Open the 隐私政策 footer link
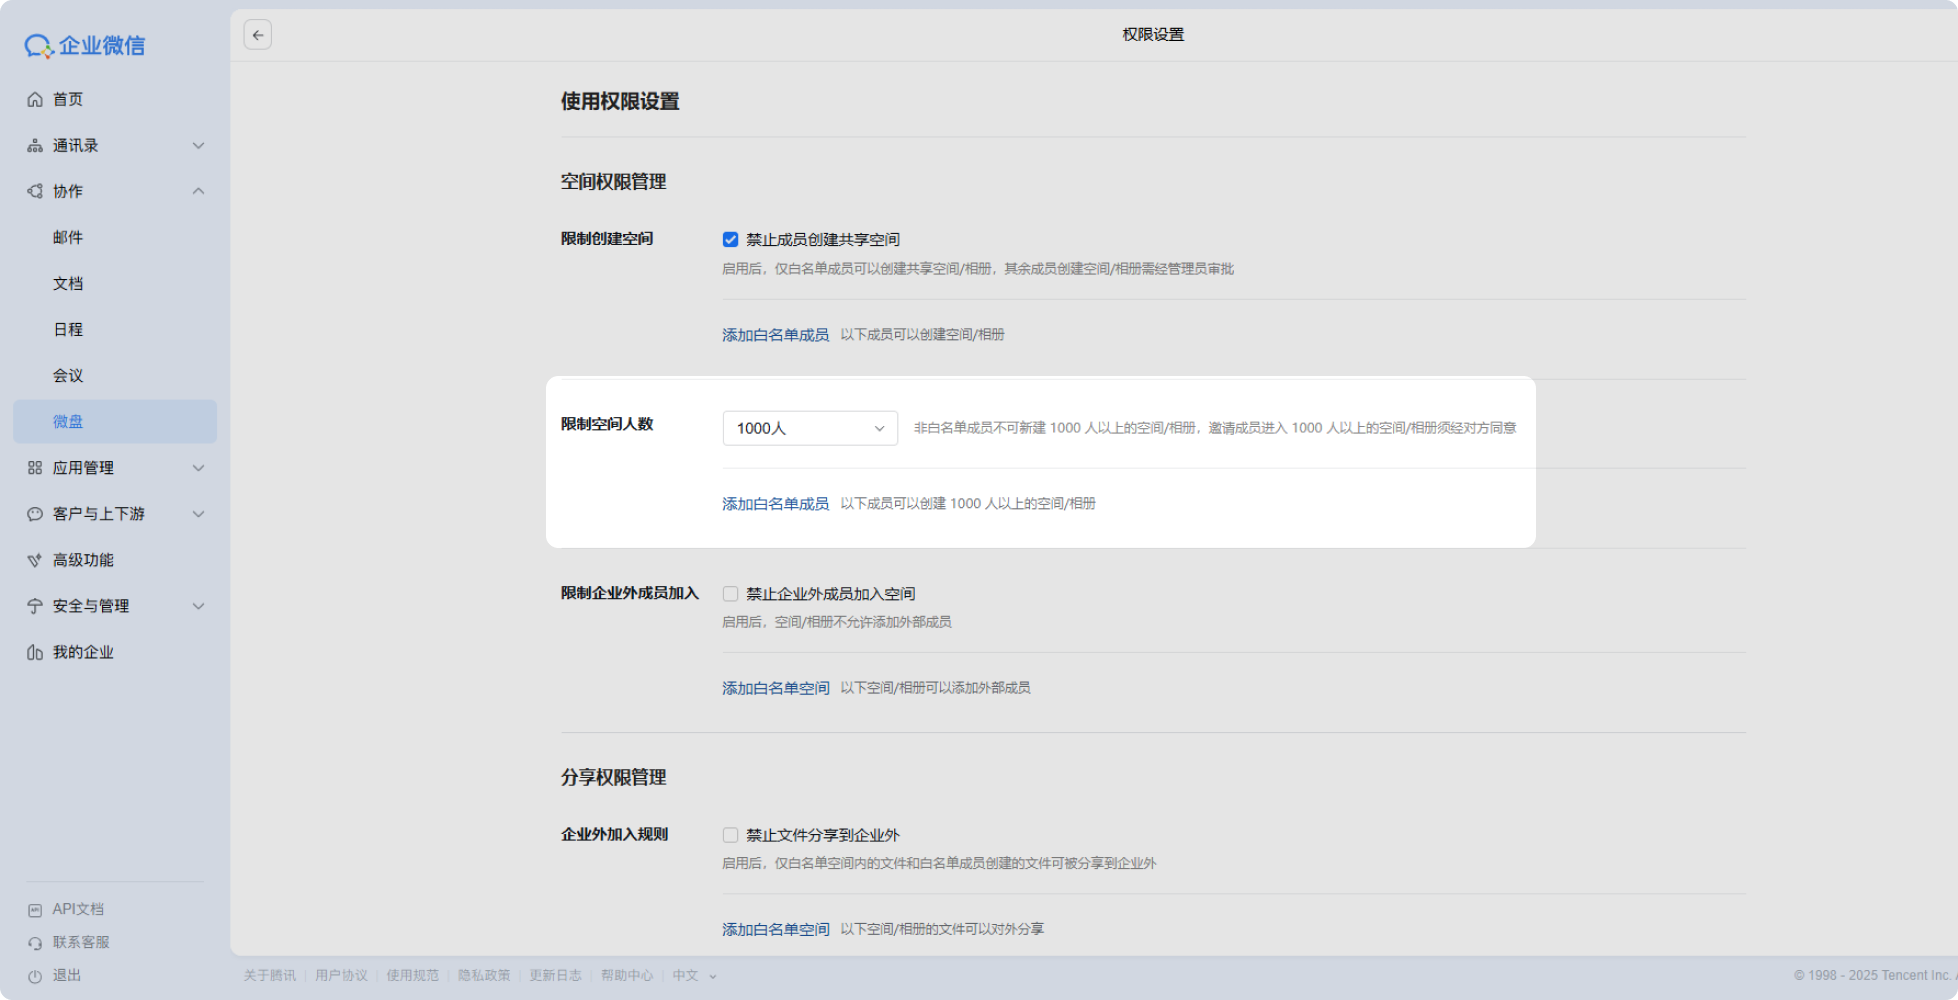 pyautogui.click(x=484, y=976)
